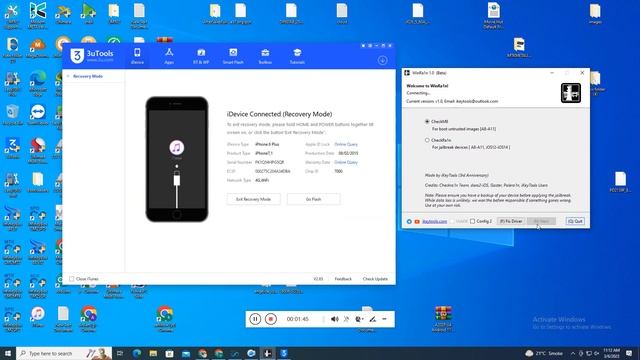Open the iDevice tab in 3uTools
The height and width of the screenshot is (360, 640).
tap(137, 56)
